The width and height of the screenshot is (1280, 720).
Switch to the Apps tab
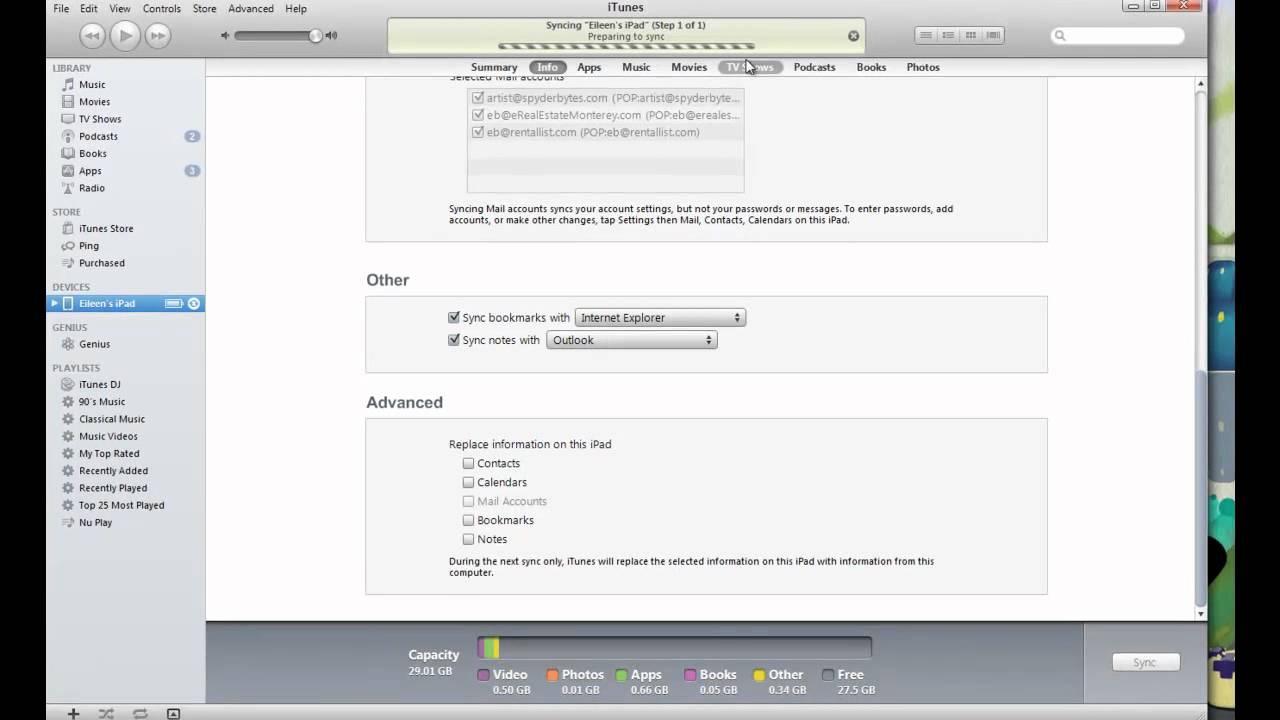click(589, 67)
